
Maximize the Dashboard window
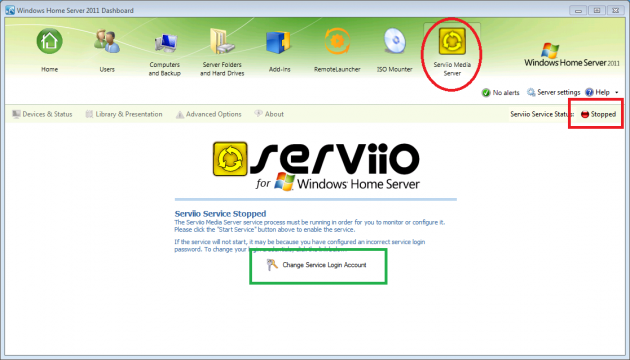(x=597, y=10)
